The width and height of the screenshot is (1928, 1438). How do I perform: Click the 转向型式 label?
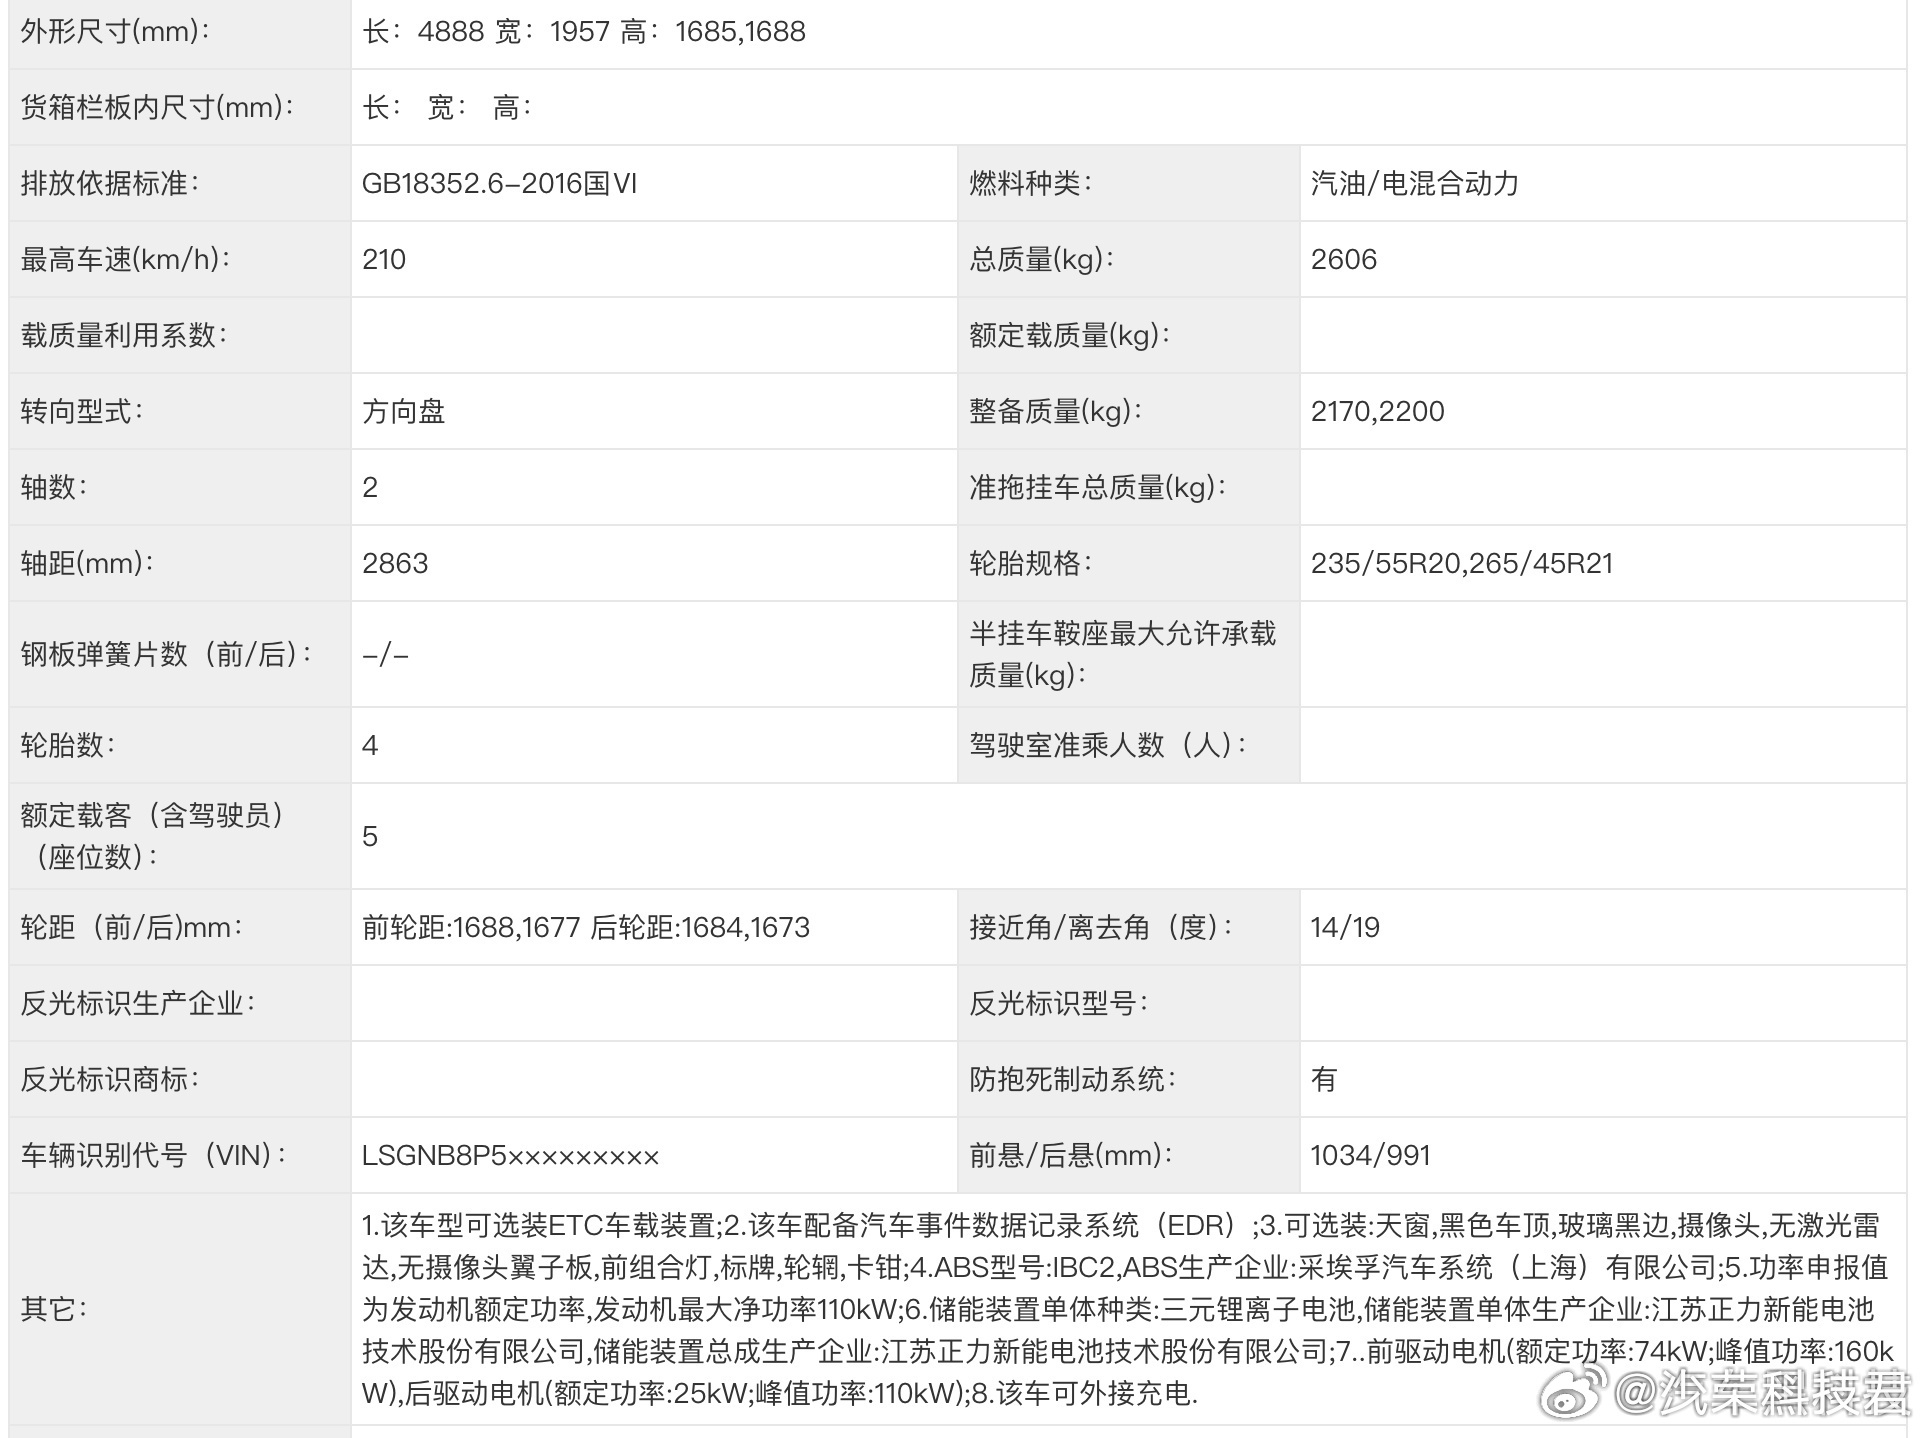click(x=82, y=412)
